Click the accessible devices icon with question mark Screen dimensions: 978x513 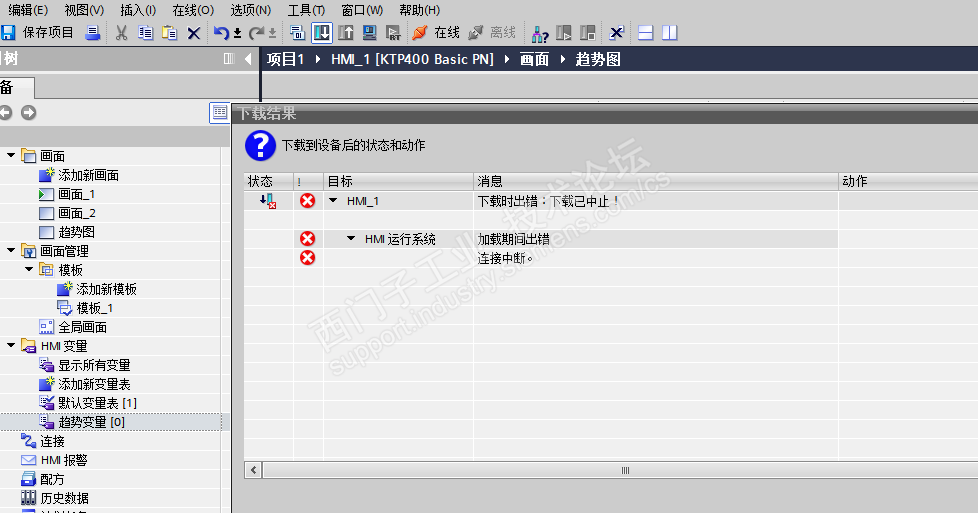point(540,33)
